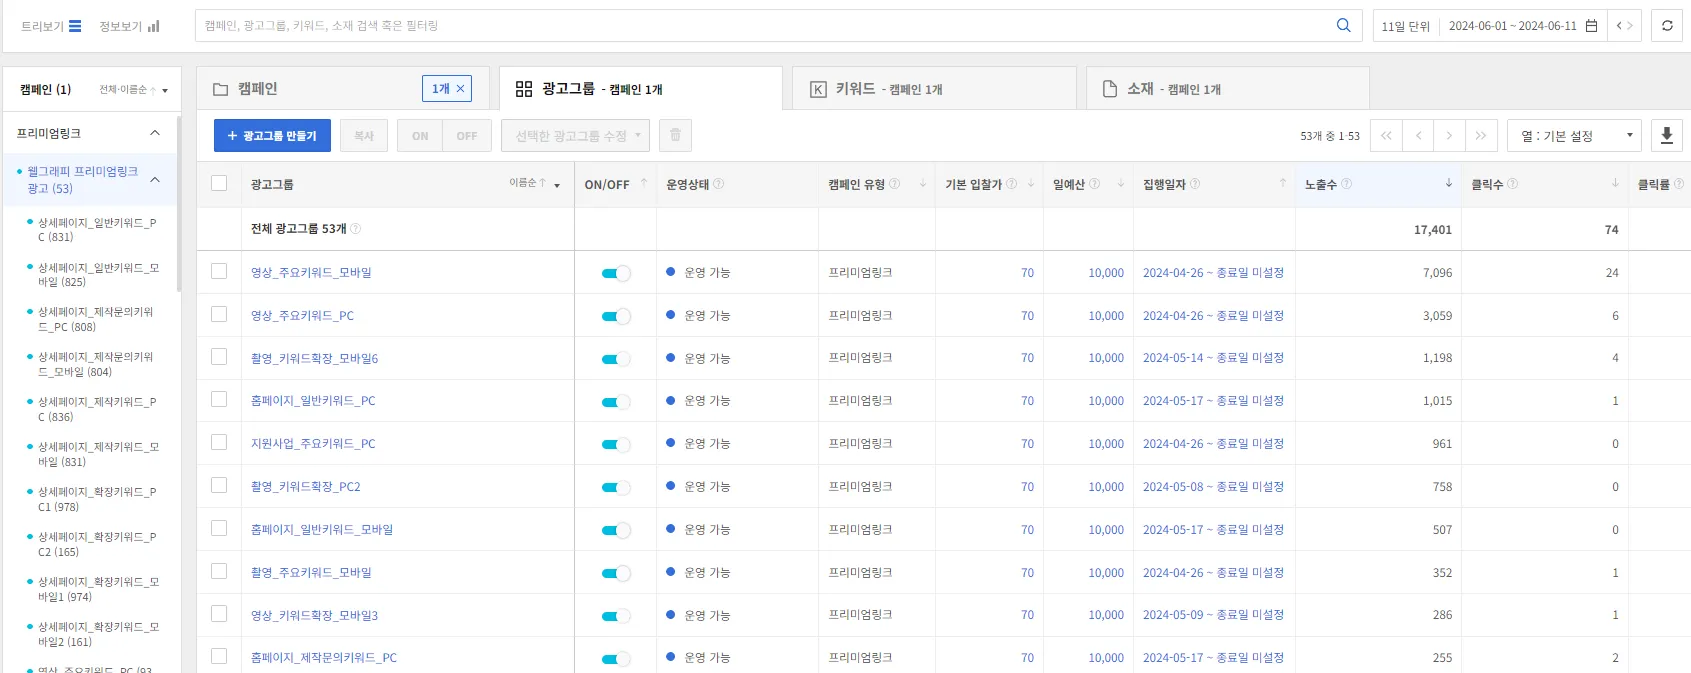
Task: Remove the 1개 campaign filter chip
Action: (460, 89)
